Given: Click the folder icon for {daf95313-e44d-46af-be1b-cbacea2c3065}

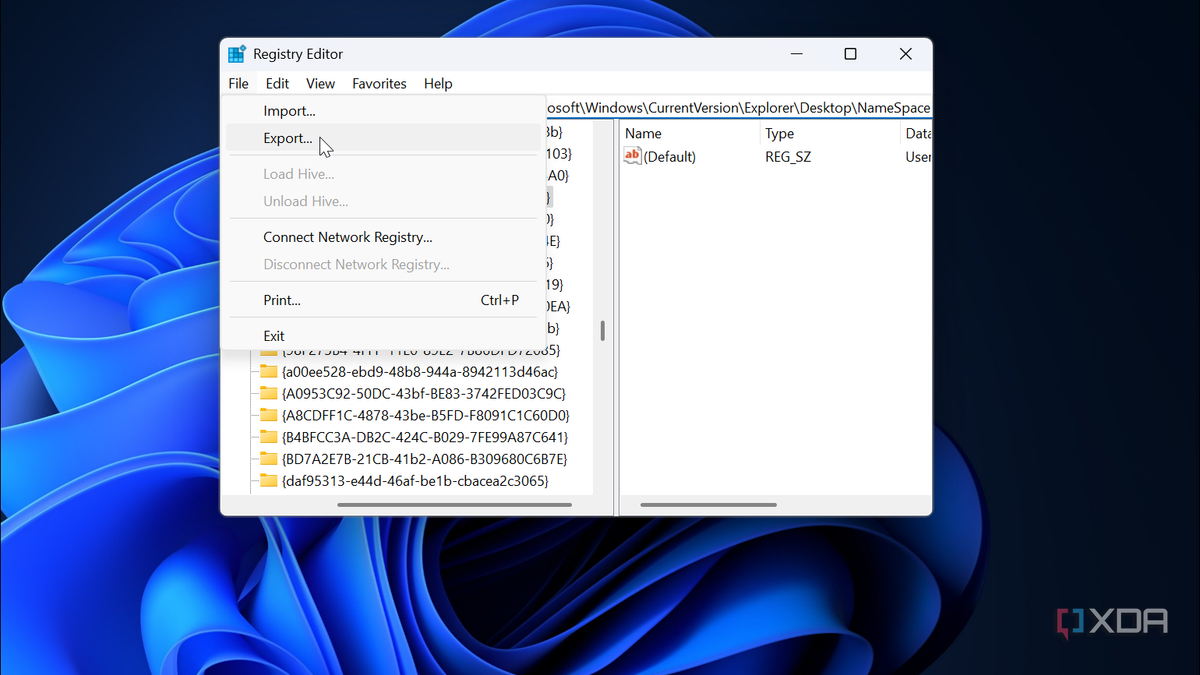Looking at the screenshot, I should [268, 481].
